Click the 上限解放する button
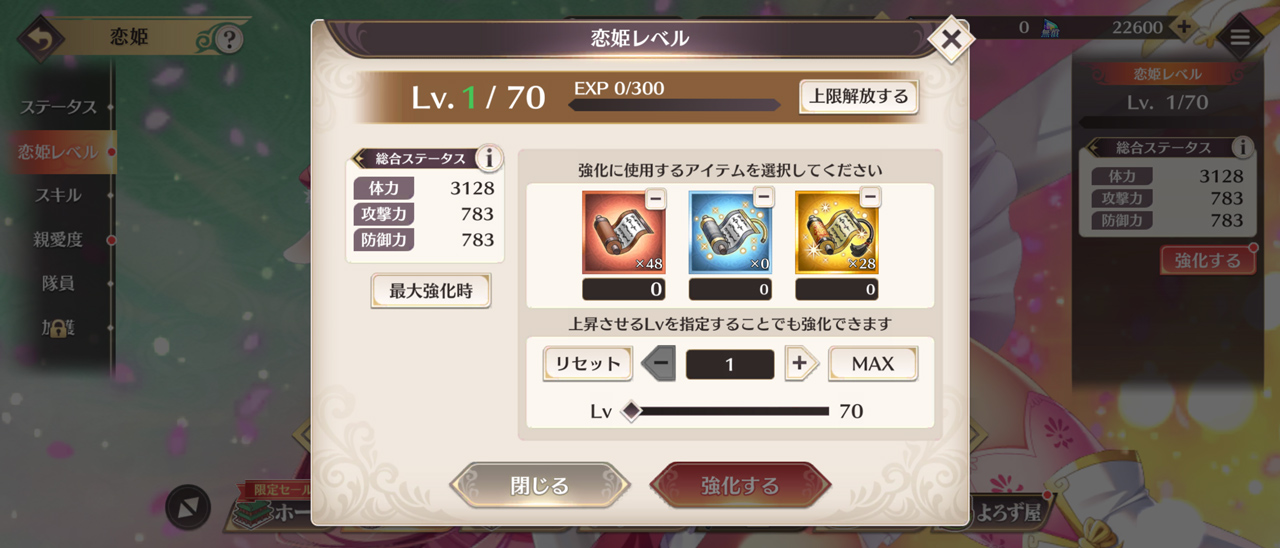This screenshot has height=548, width=1280. [859, 97]
